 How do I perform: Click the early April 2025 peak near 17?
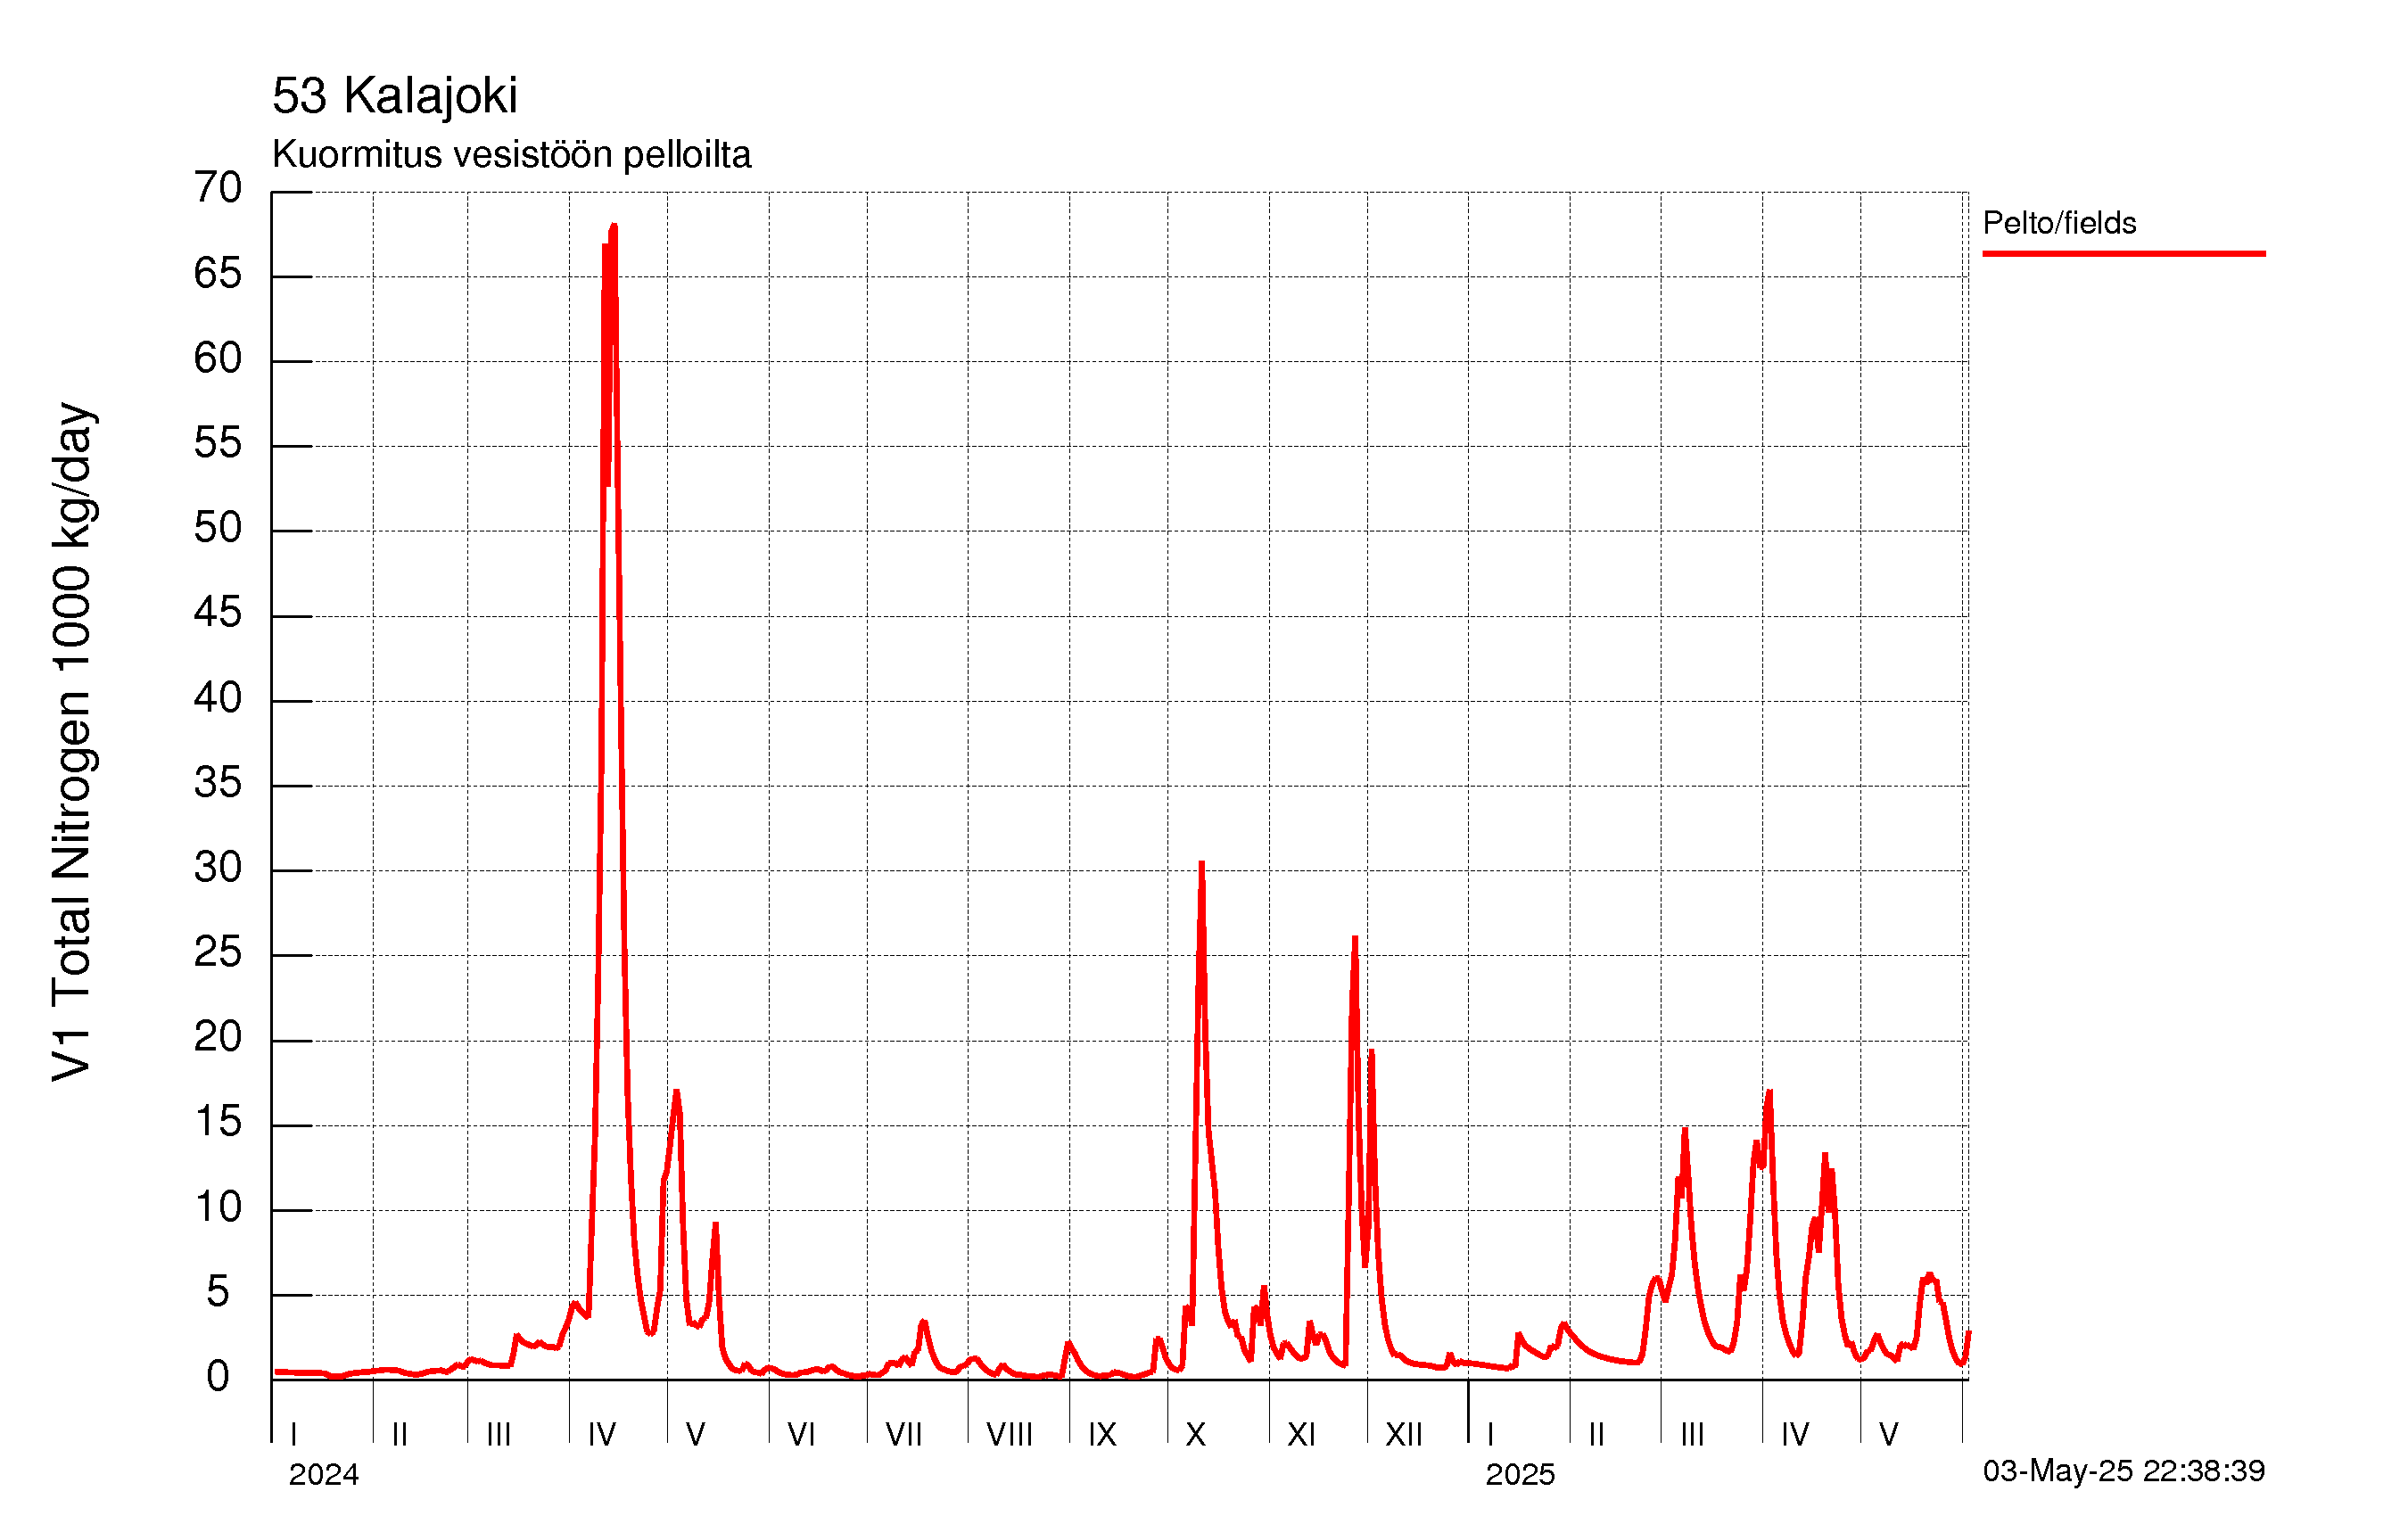pos(1770,1093)
